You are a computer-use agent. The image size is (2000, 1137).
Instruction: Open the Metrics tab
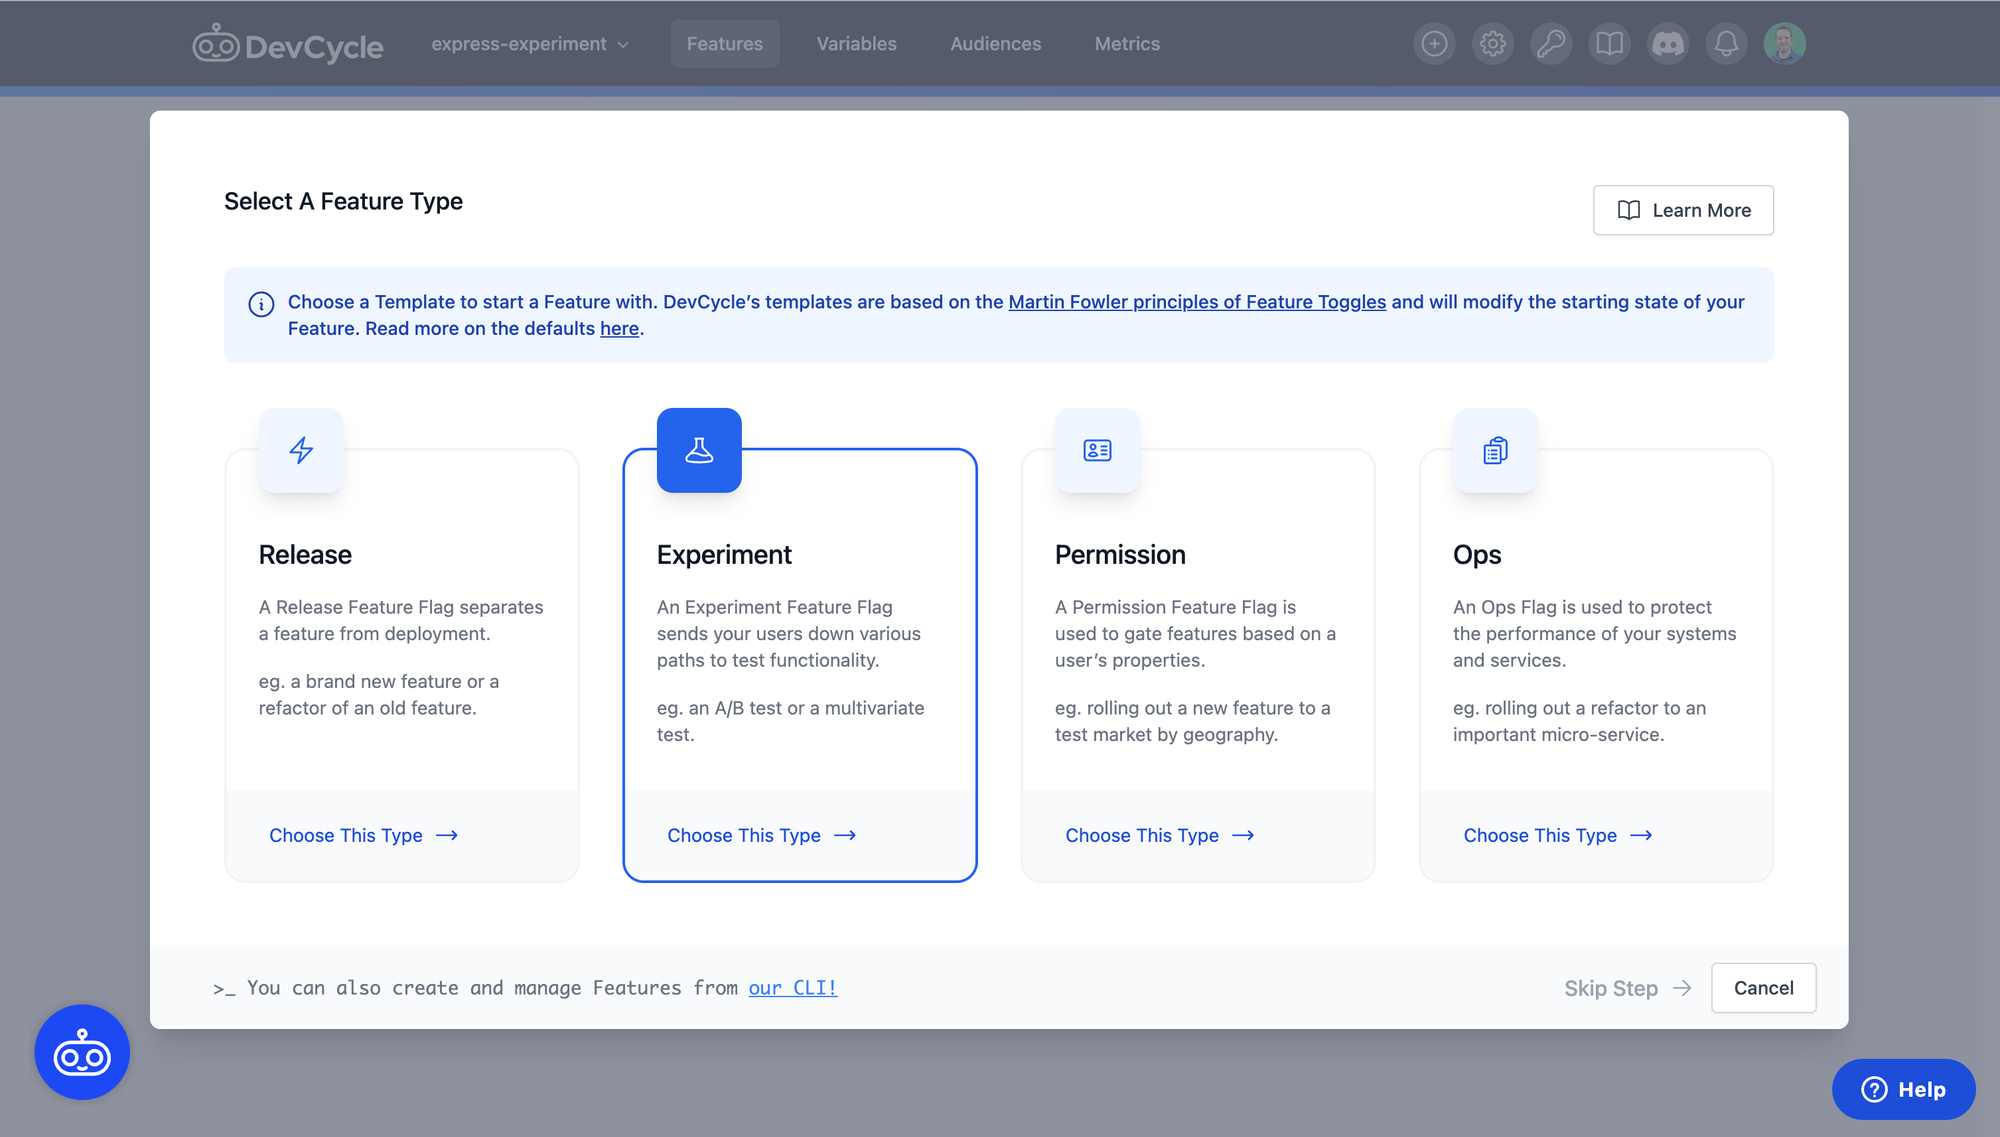coord(1127,44)
